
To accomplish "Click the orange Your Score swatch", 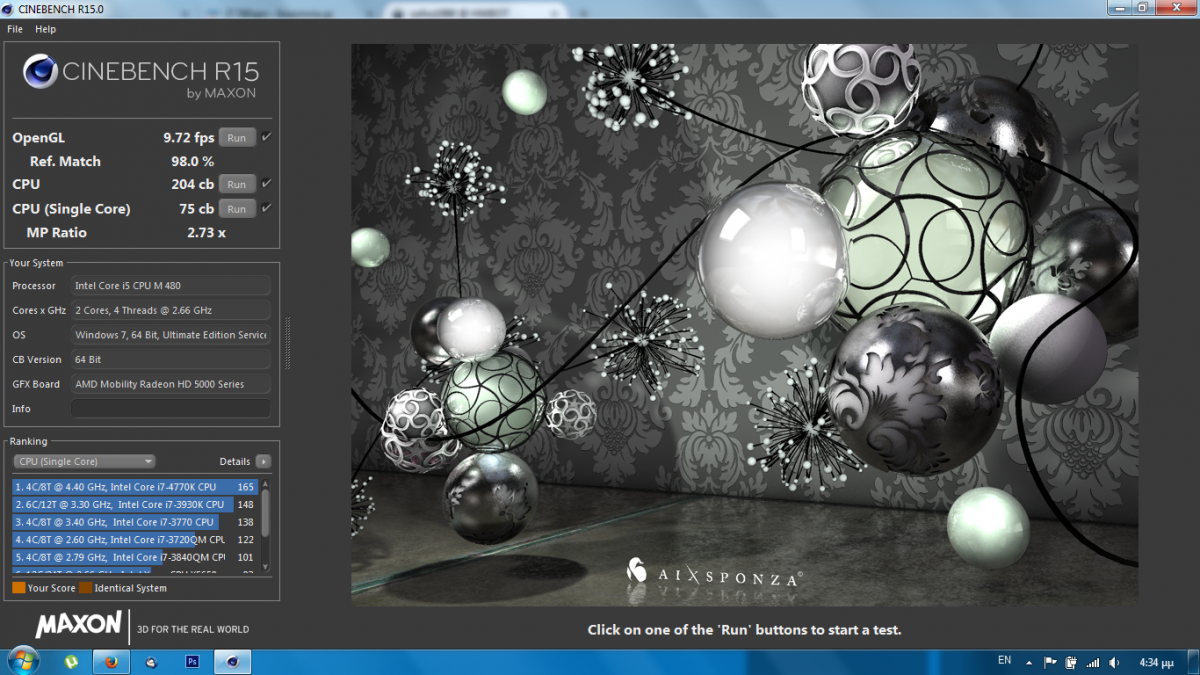I will (19, 588).
